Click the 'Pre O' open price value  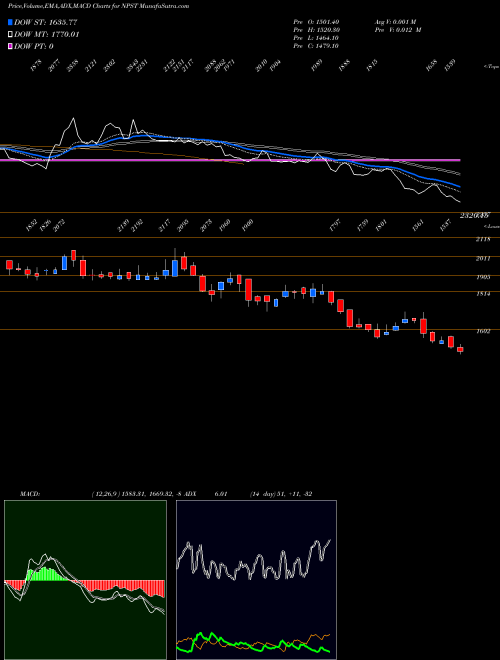tap(316, 22)
